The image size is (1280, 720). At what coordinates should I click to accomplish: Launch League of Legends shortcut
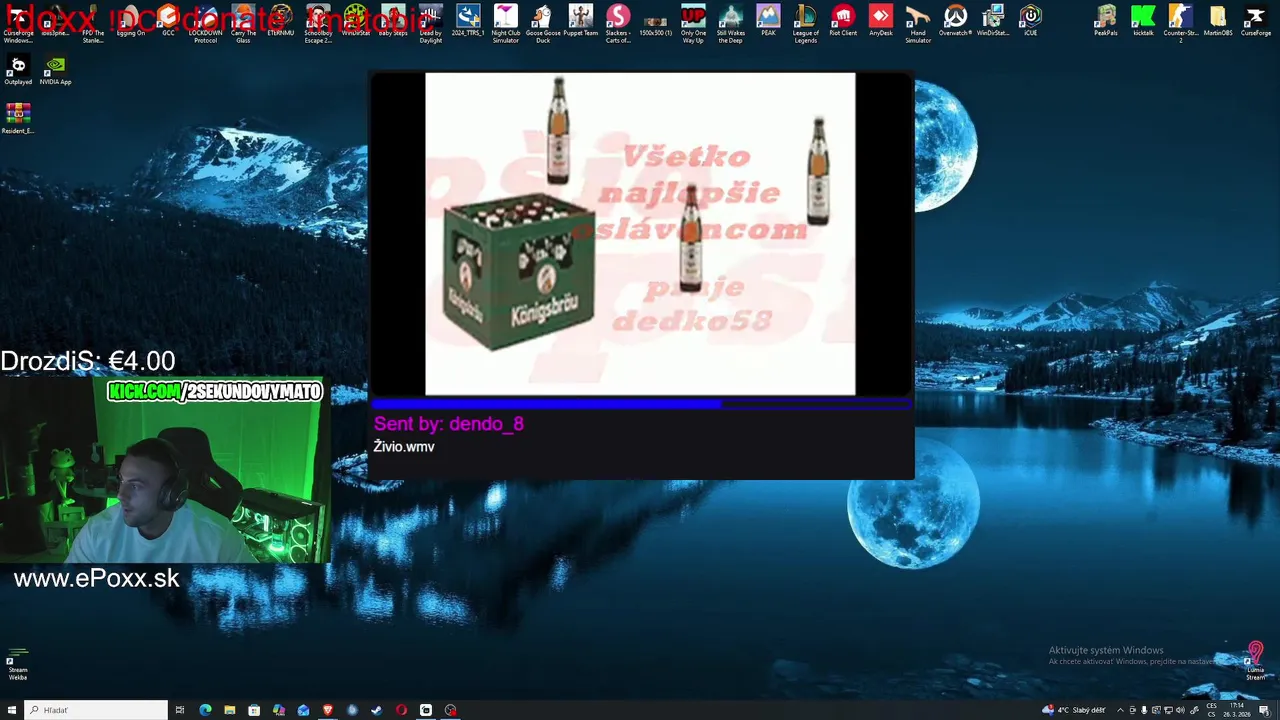(x=805, y=24)
